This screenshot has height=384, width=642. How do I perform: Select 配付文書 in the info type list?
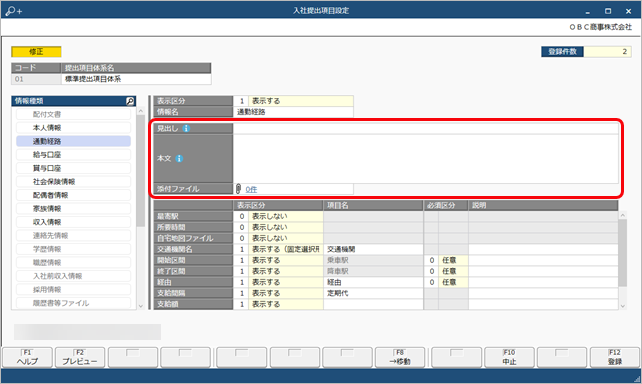(73, 114)
